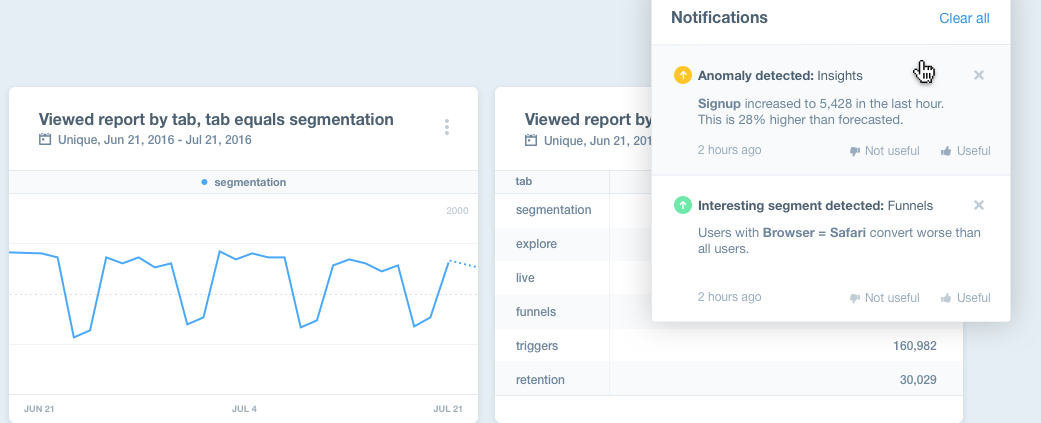Image resolution: width=1041 pixels, height=423 pixels.
Task: Open the Viewed report by tab segmentation title
Action: coord(215,119)
